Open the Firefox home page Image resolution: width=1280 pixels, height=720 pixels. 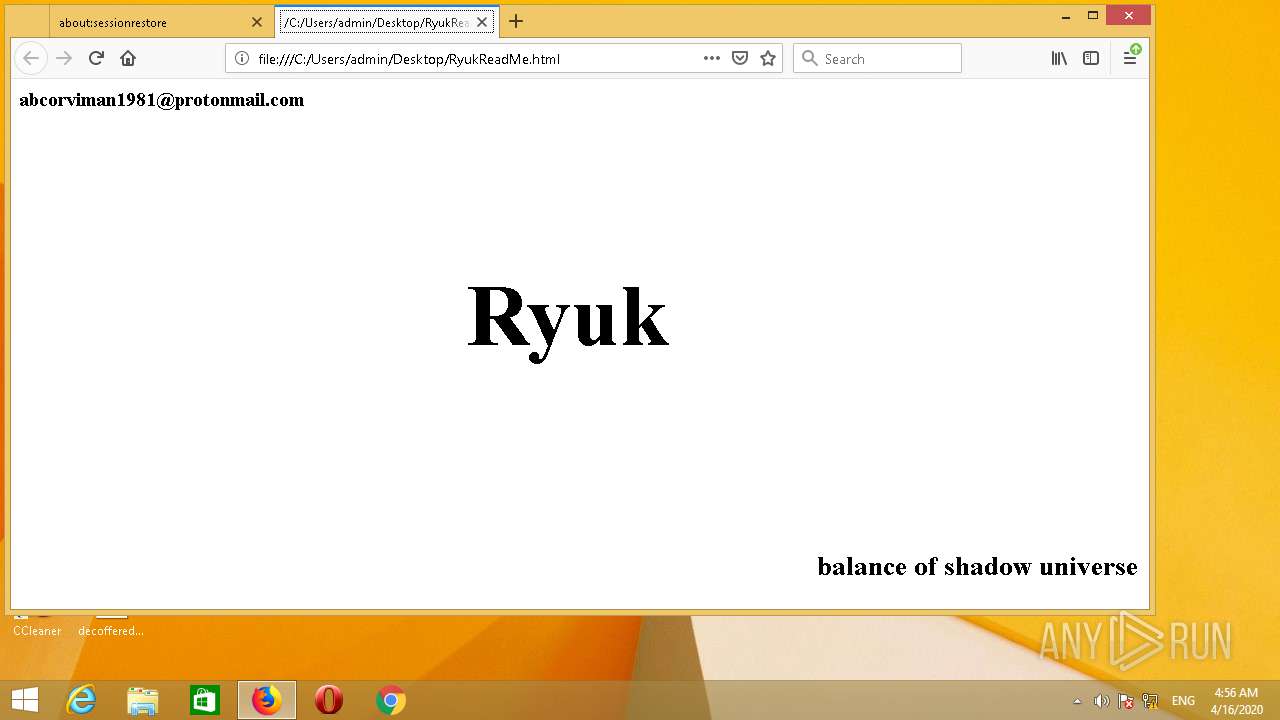128,58
